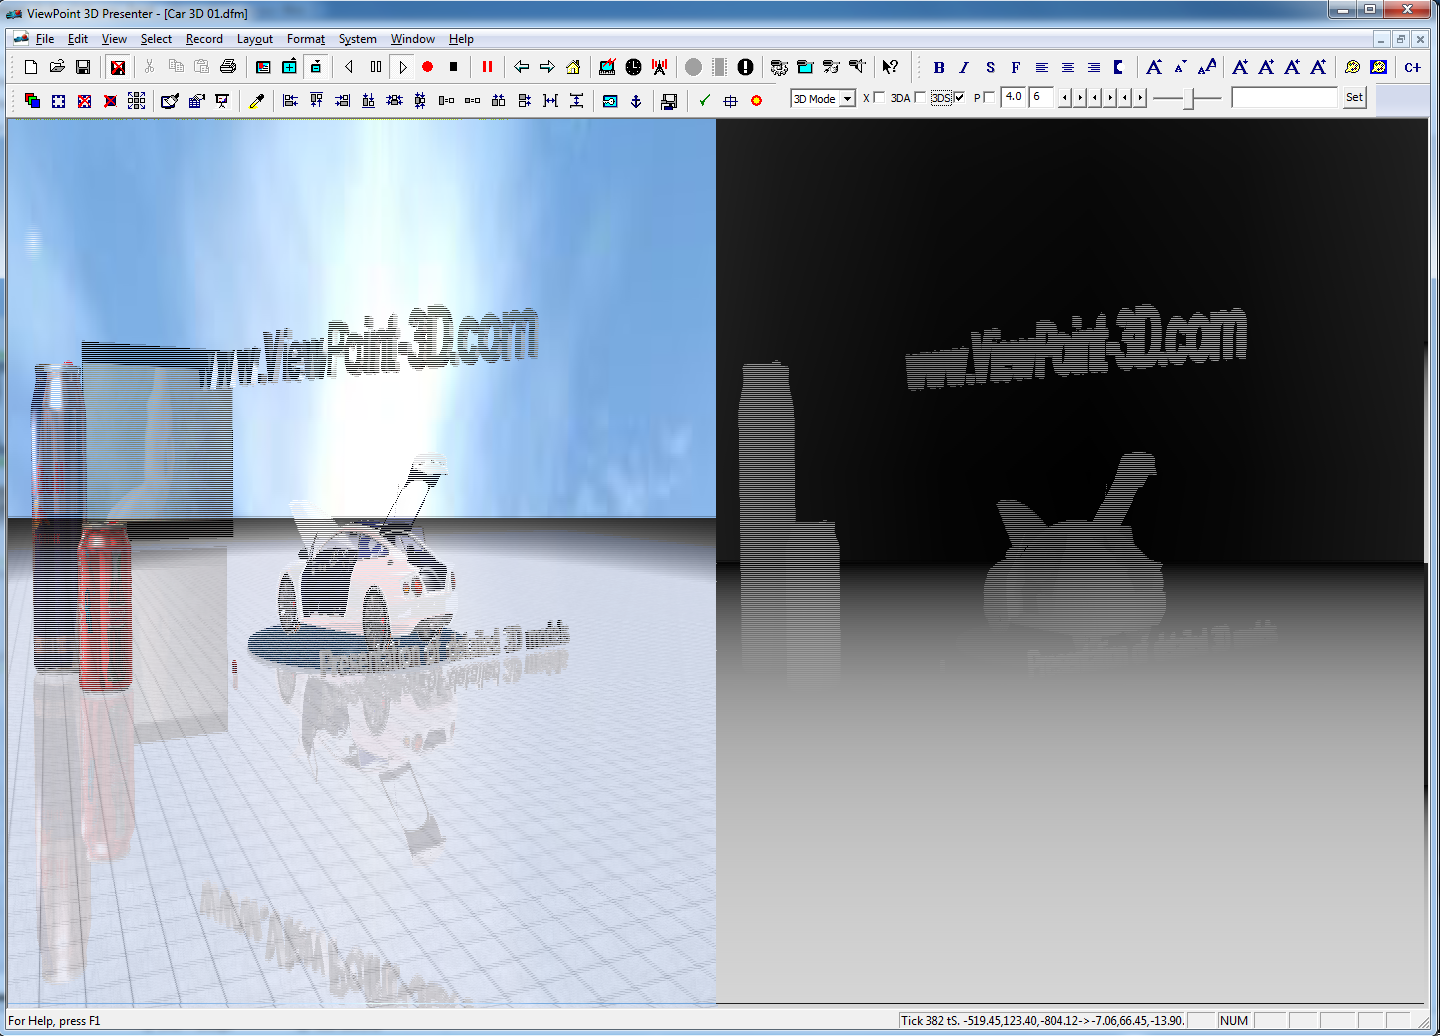The width and height of the screenshot is (1440, 1036).
Task: Enable the 3DA checkbox
Action: point(920,97)
